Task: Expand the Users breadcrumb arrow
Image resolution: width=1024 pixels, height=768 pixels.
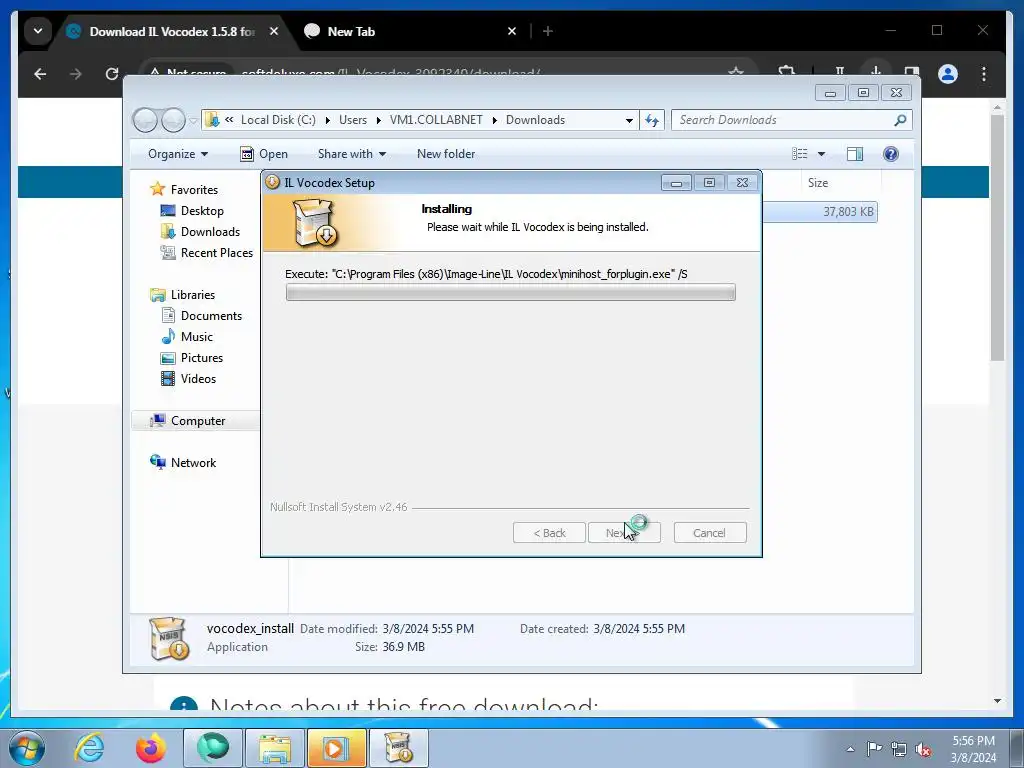Action: (378, 120)
